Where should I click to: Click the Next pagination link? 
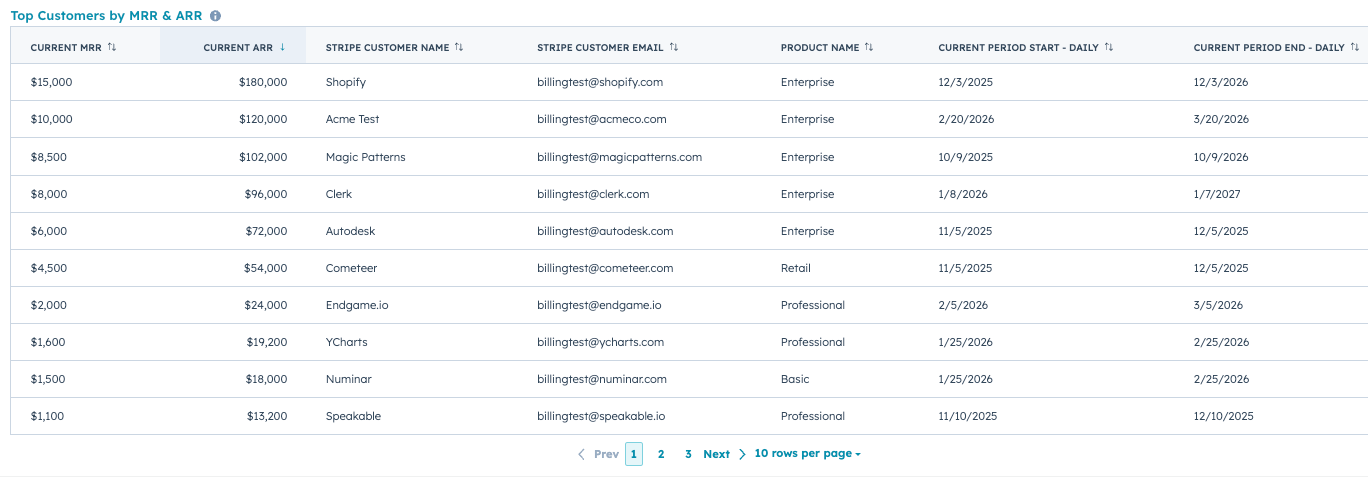716,454
